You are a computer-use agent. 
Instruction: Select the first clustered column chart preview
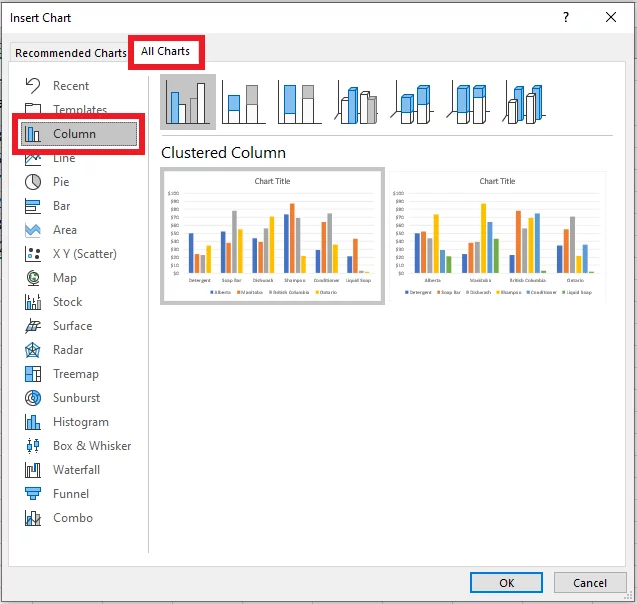(x=272, y=236)
